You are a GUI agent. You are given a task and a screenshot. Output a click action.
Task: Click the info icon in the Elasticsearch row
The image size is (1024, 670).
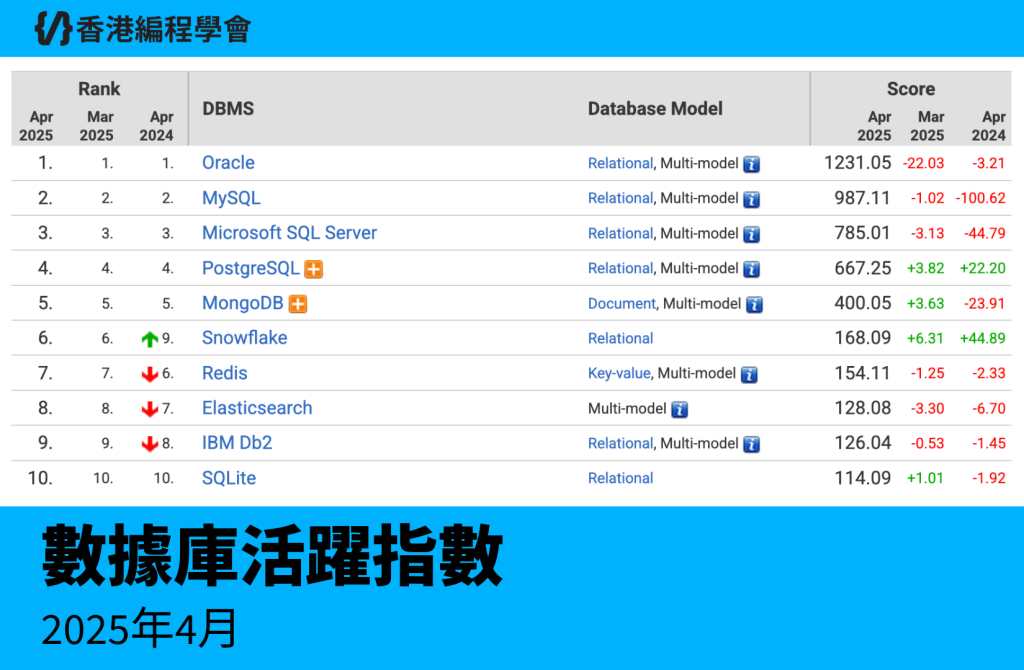[x=680, y=409]
